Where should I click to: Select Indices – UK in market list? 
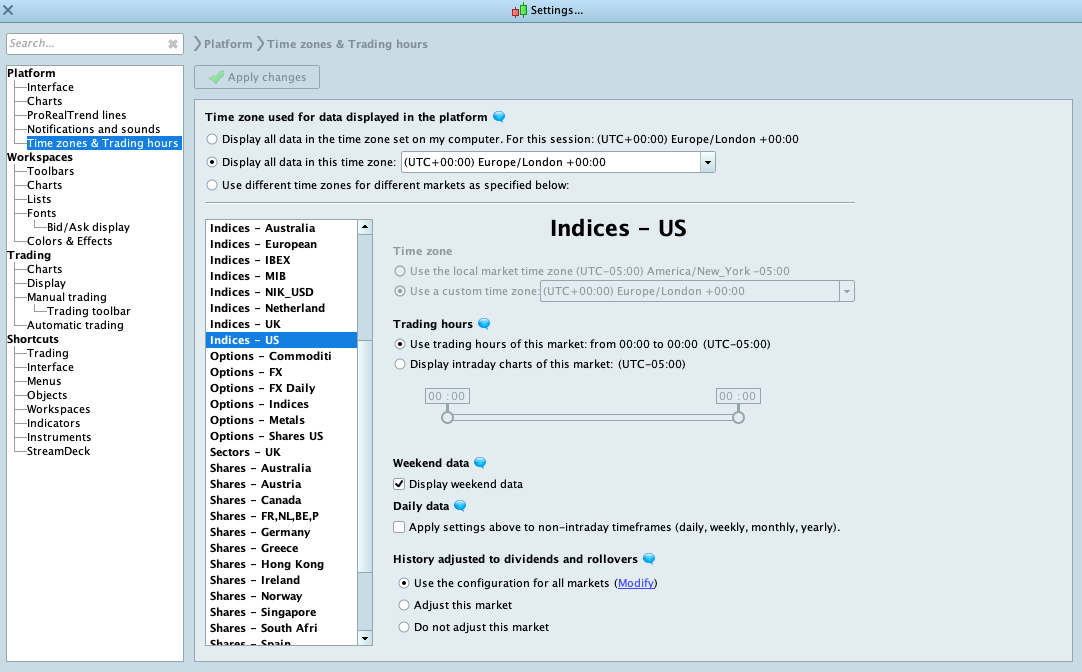tap(282, 324)
